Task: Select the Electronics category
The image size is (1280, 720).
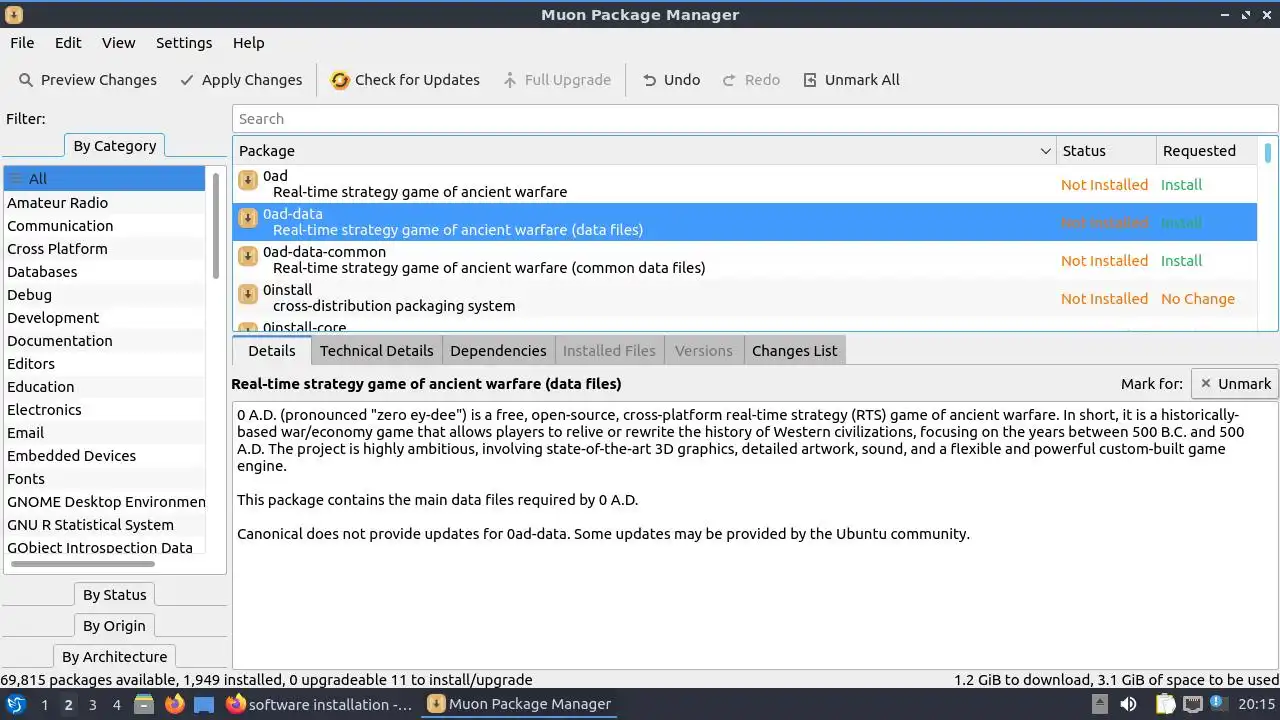Action: point(104,410)
